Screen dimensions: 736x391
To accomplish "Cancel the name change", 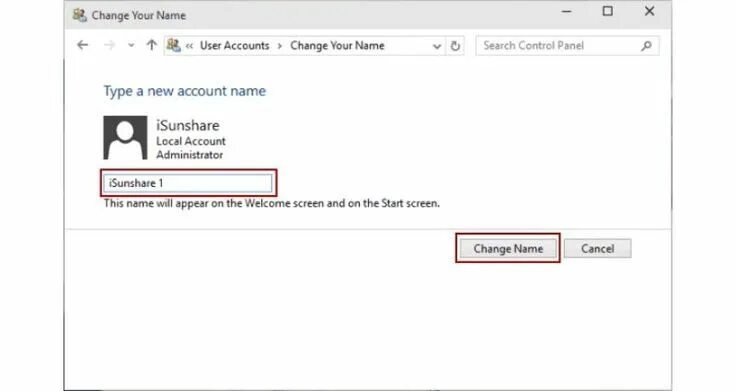I will click(598, 248).
